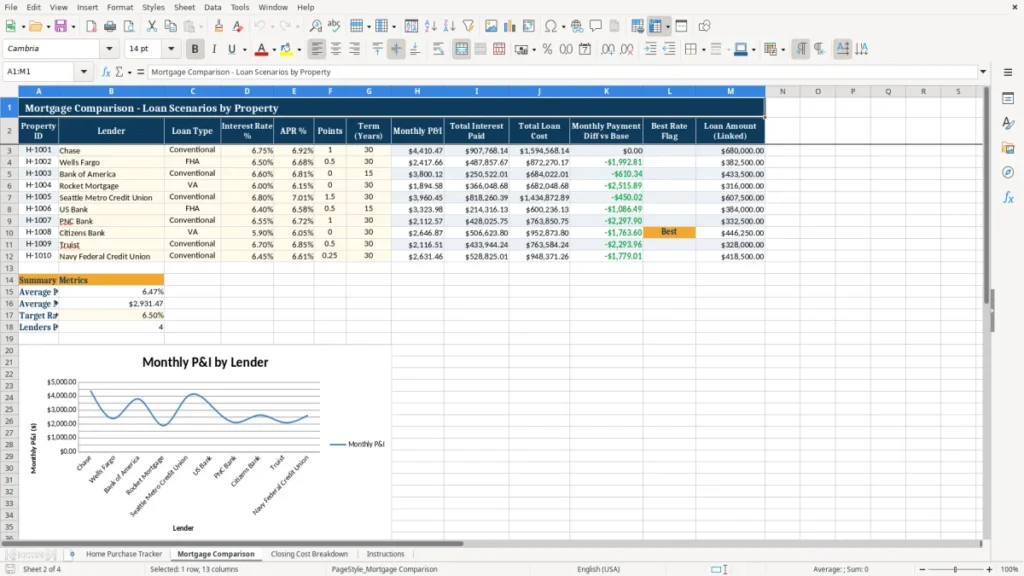Click Increase Indent icon
Screen dimensions: 1024x576
650,49
